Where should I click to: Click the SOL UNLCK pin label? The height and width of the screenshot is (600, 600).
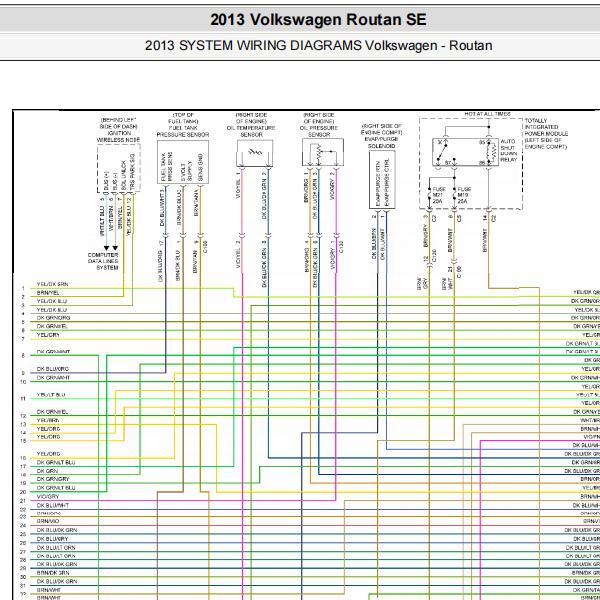coord(124,175)
